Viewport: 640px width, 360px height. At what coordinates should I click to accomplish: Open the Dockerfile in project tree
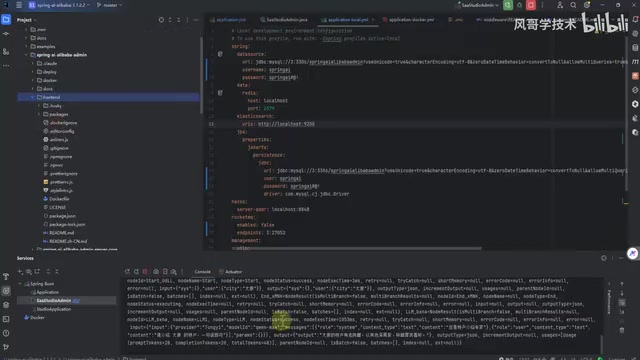pos(56,199)
